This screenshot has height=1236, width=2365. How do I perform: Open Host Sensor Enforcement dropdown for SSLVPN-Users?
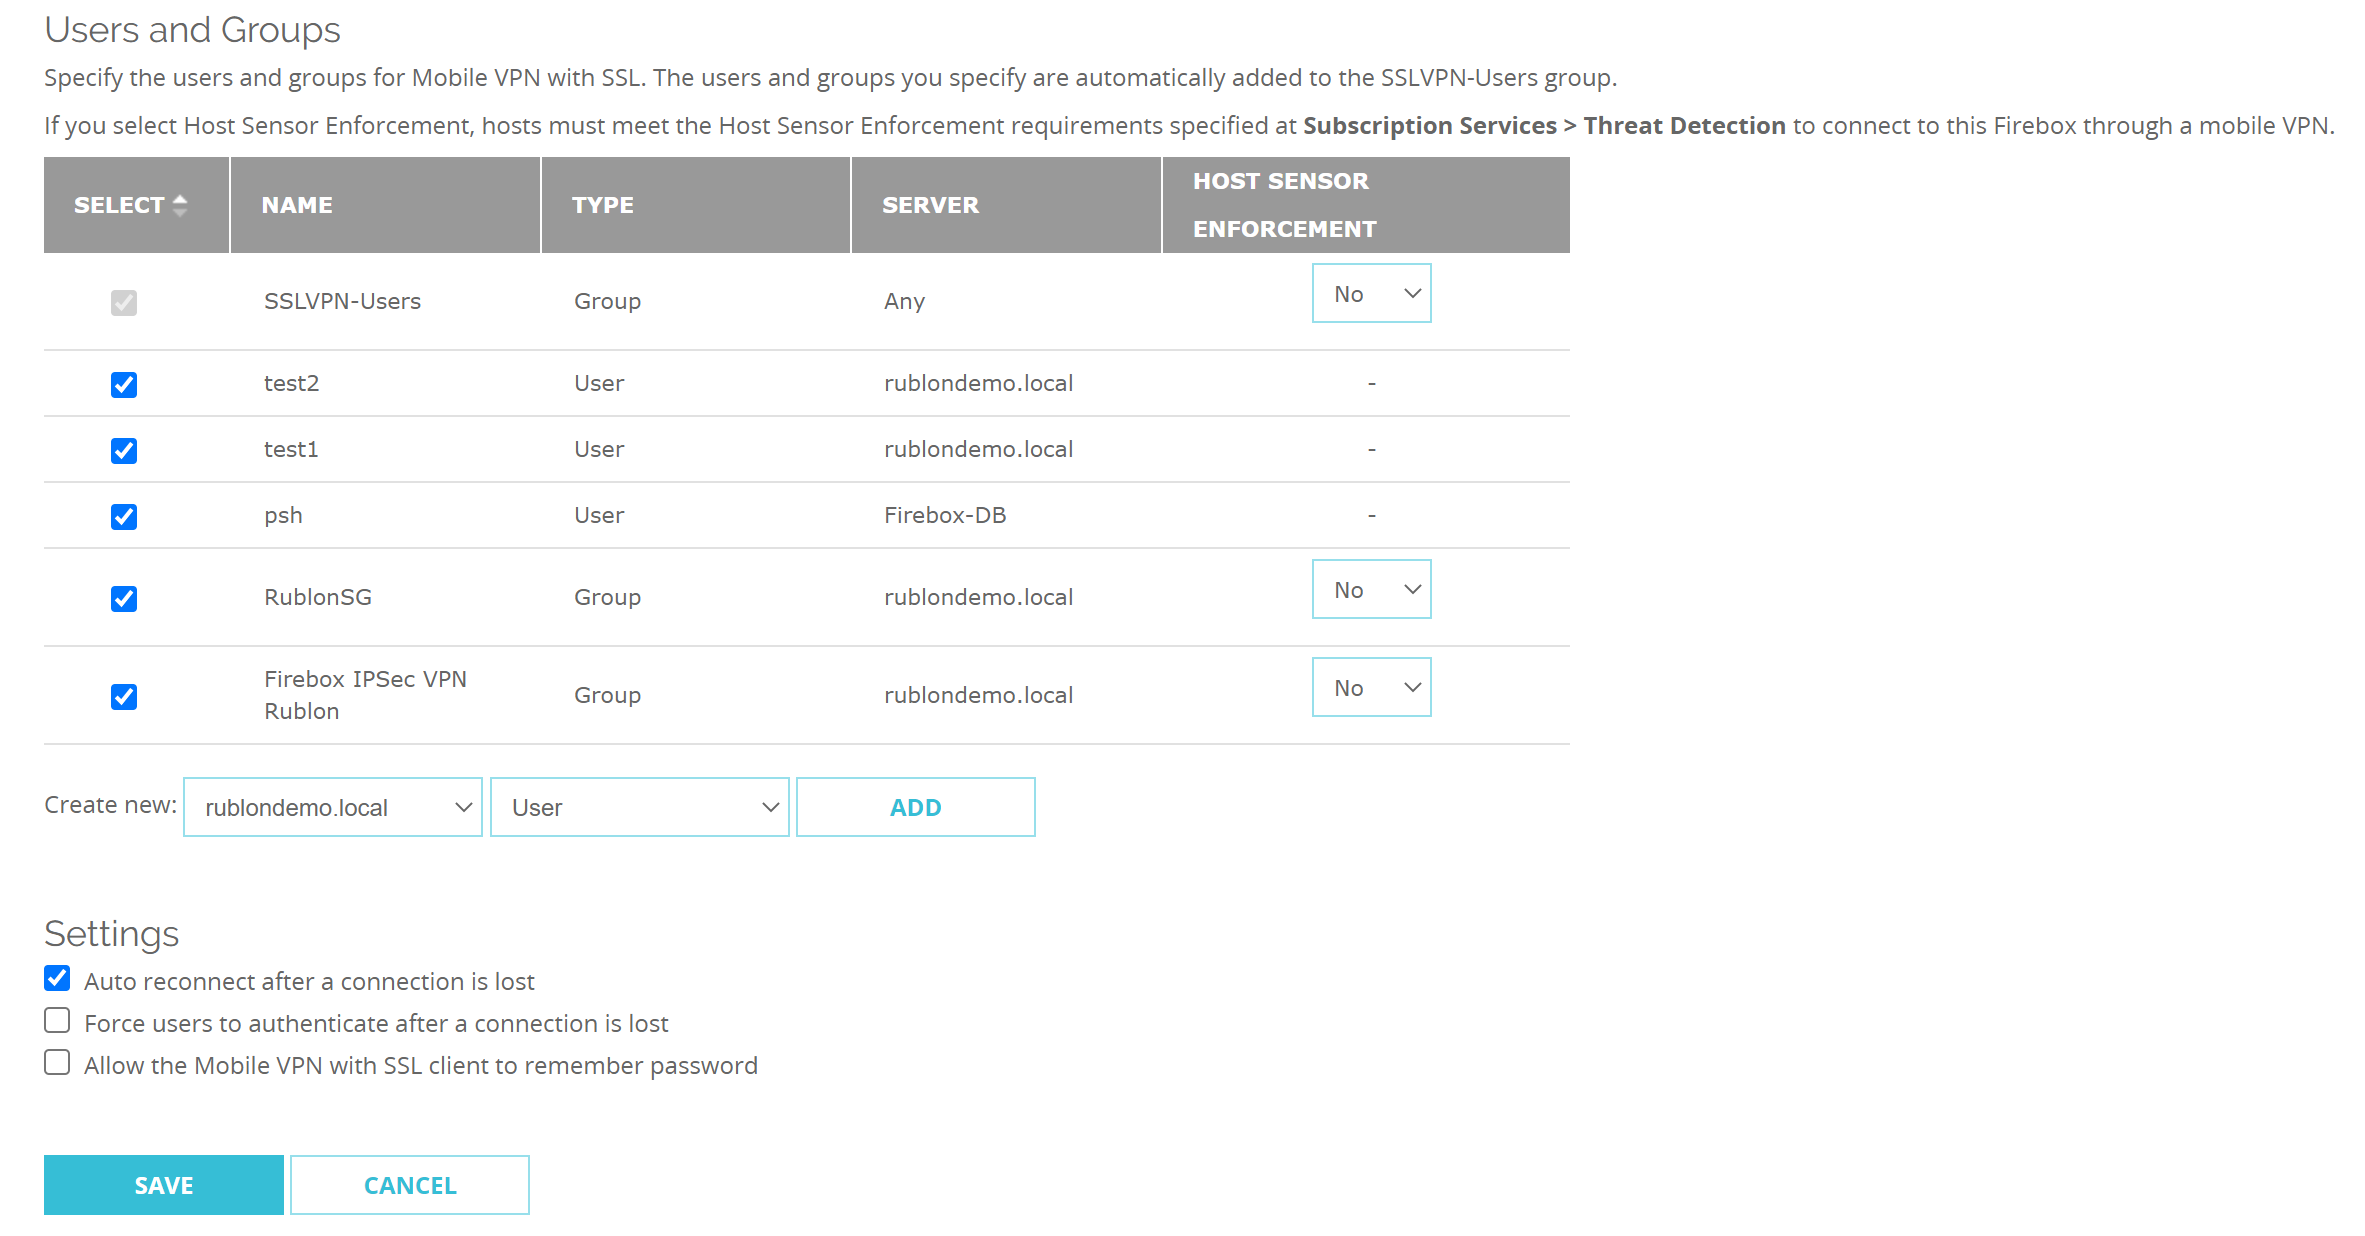[1371, 293]
